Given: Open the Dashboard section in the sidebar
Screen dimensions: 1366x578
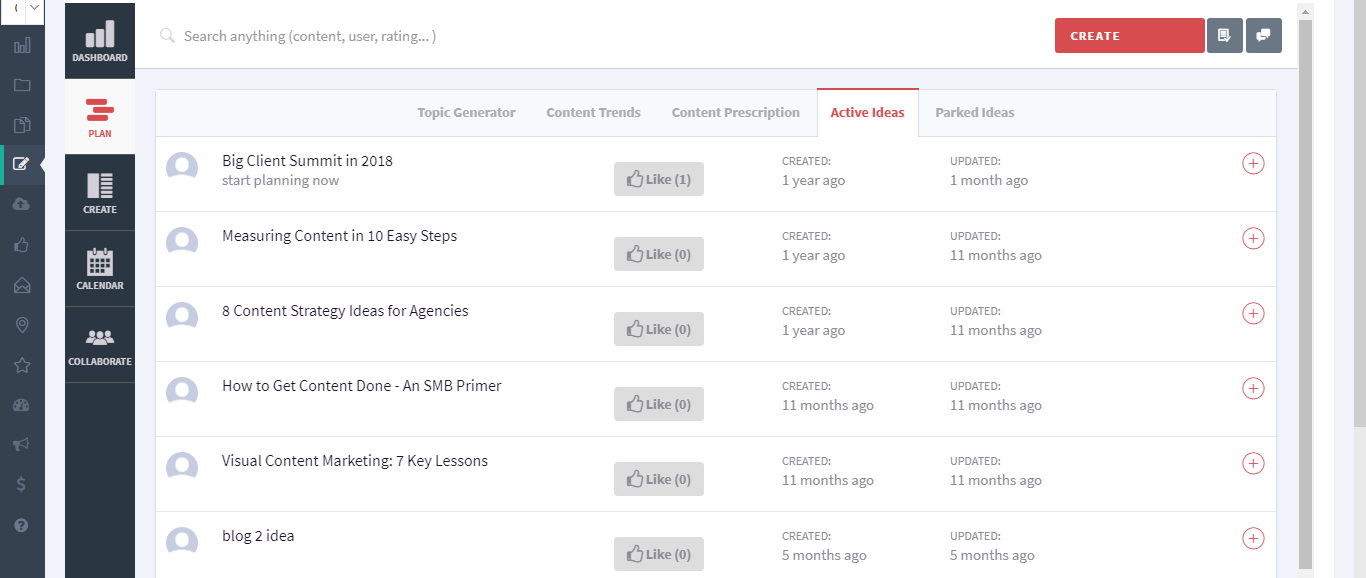Looking at the screenshot, I should point(99,41).
